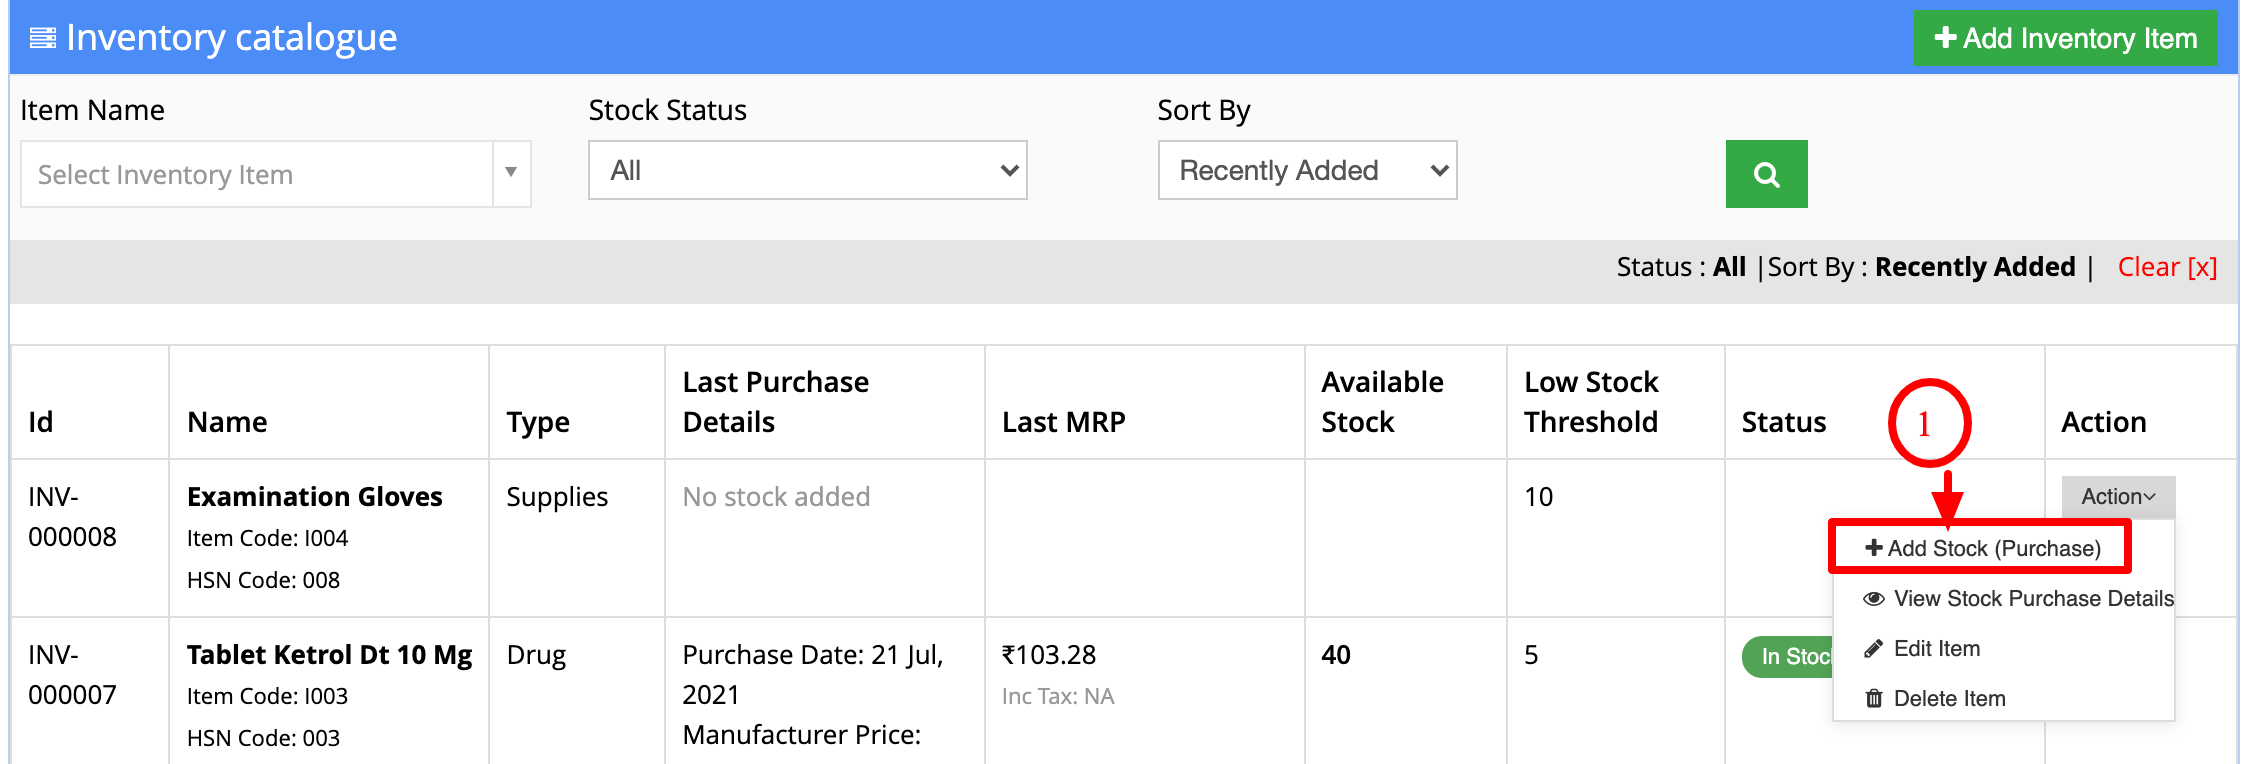
Task: Click threshold value 5 for Tablet Ketrol
Action: click(1531, 655)
